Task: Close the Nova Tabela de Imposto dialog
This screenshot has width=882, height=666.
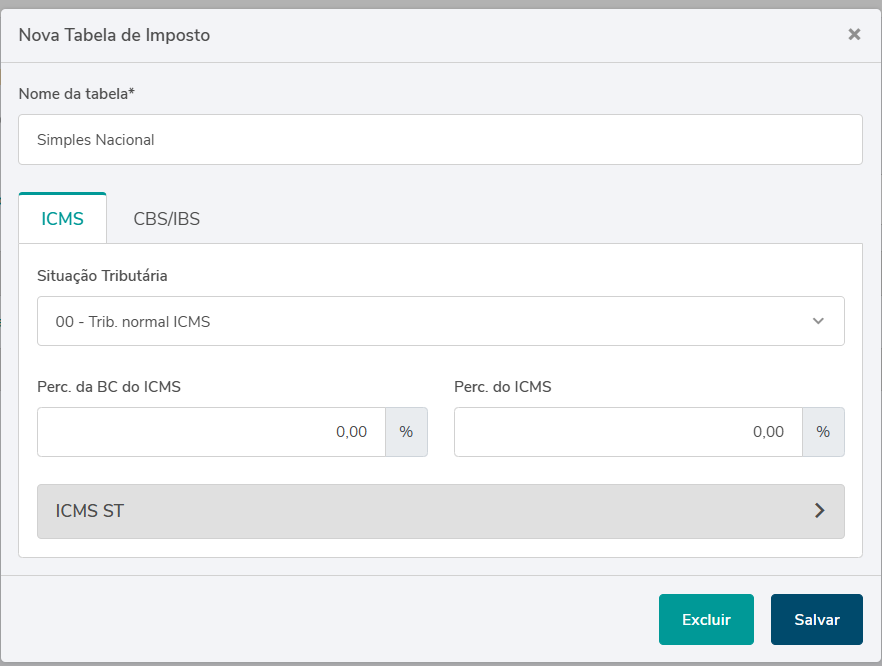Action: pyautogui.click(x=854, y=34)
